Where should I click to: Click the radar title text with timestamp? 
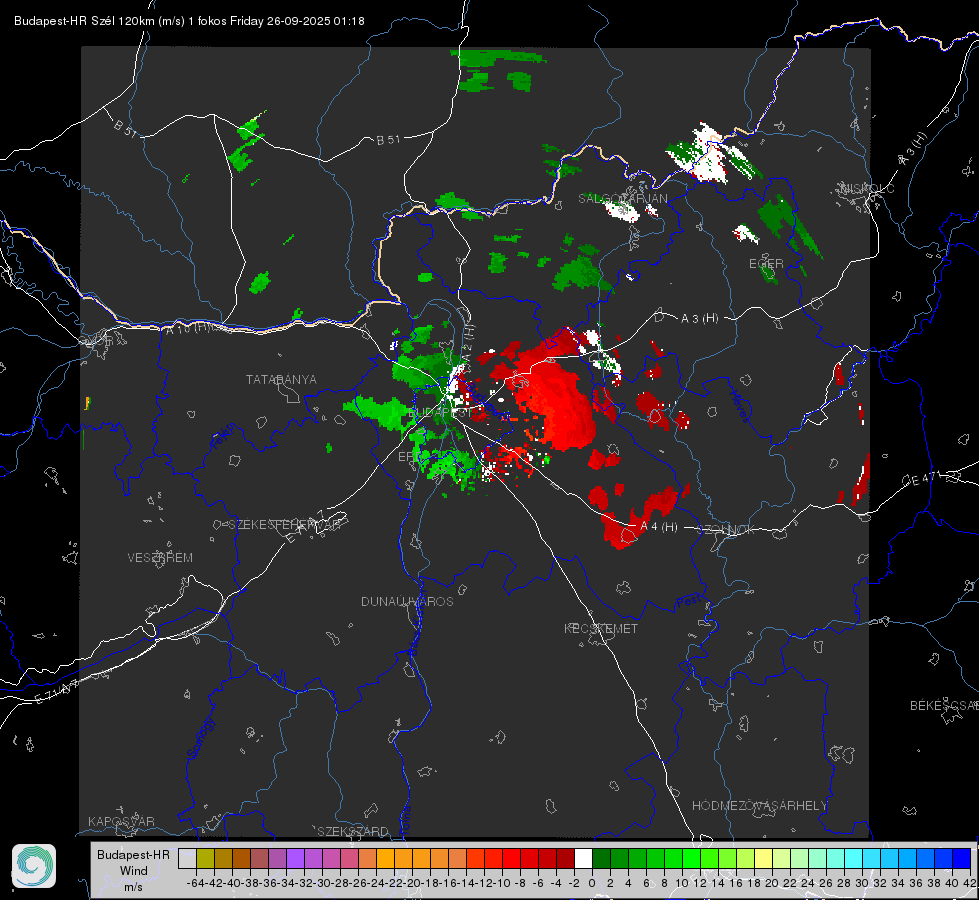[189, 21]
